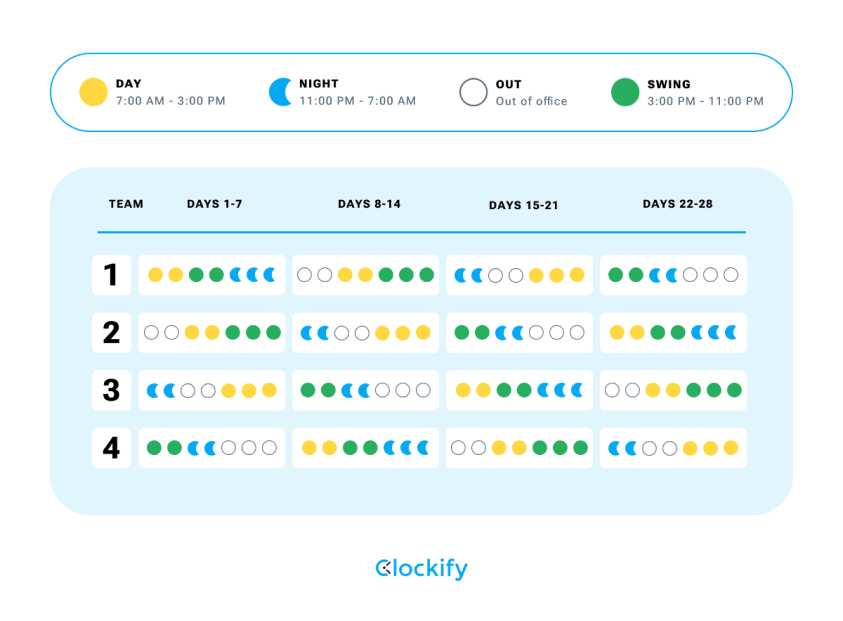Click the blue Night crescent legend icon

click(x=280, y=92)
